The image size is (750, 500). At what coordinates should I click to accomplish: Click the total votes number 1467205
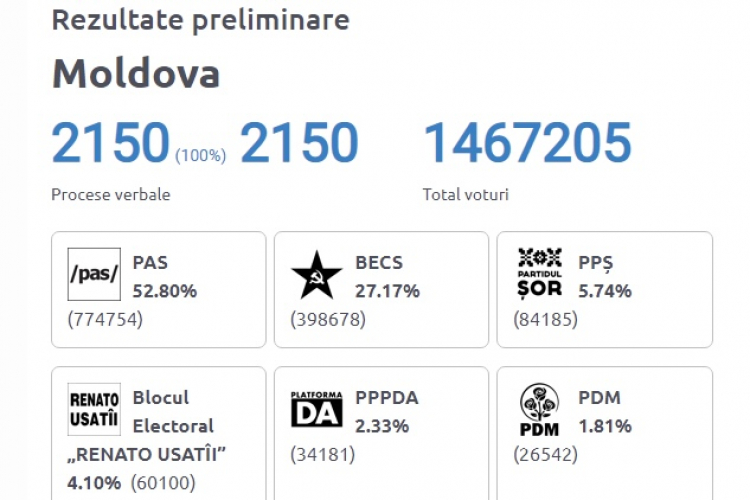527,142
